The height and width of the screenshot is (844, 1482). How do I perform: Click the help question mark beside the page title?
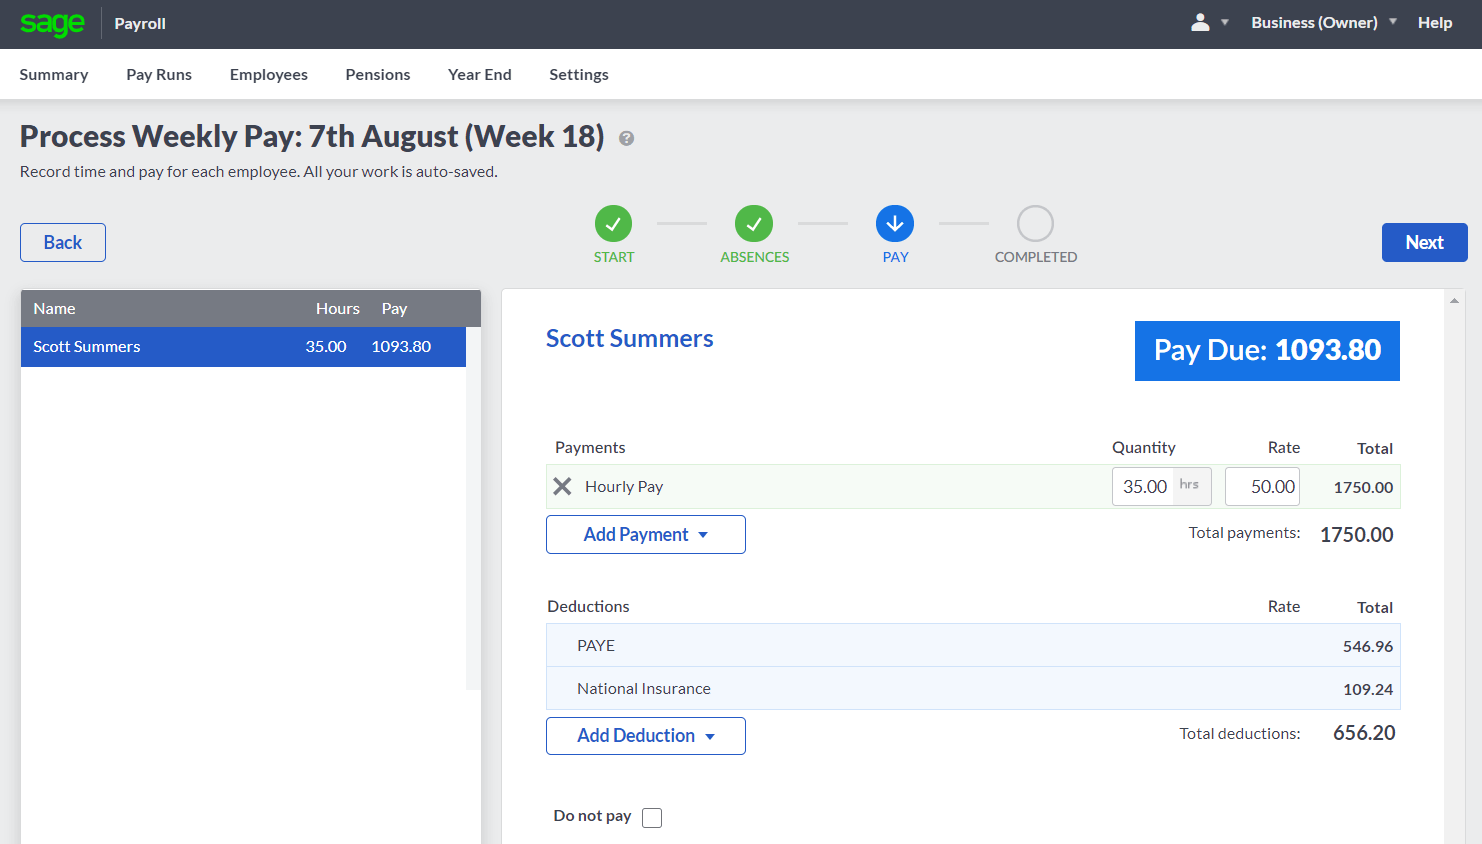coord(626,138)
